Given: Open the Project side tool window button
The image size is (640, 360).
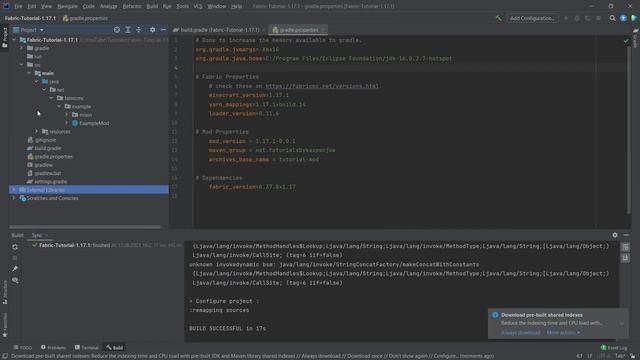Looking at the screenshot, I should tap(4, 38).
